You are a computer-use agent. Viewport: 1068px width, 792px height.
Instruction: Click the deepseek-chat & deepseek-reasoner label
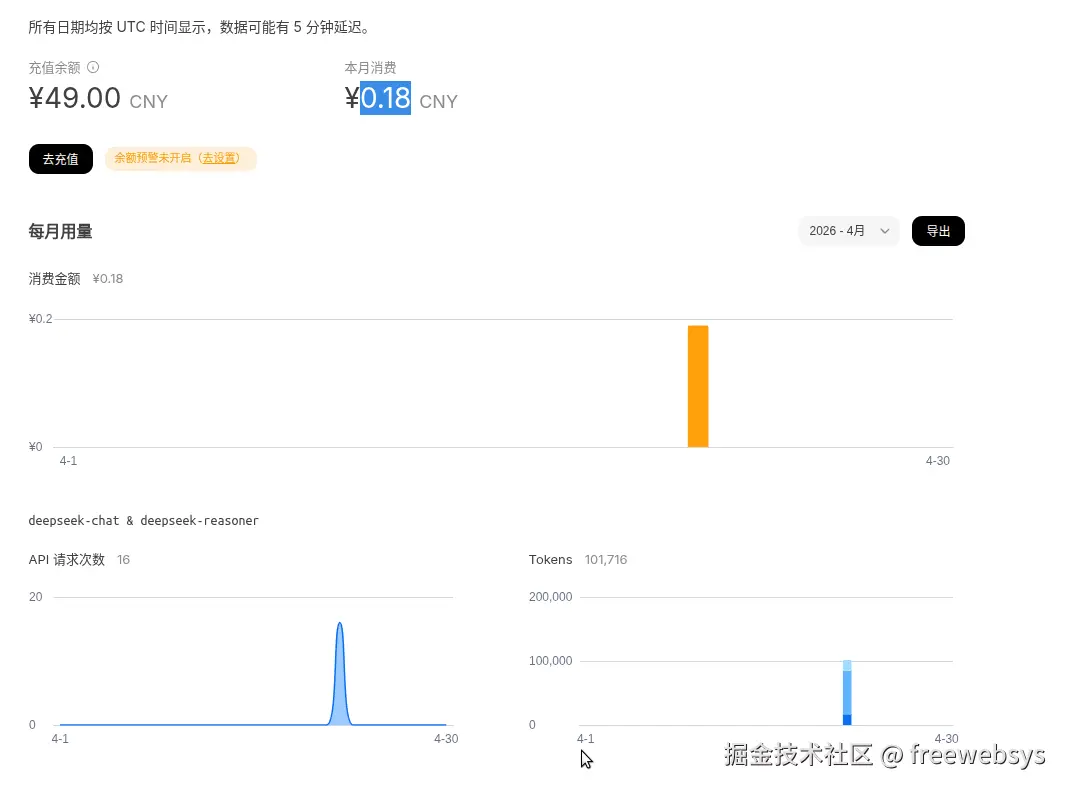coord(143,520)
